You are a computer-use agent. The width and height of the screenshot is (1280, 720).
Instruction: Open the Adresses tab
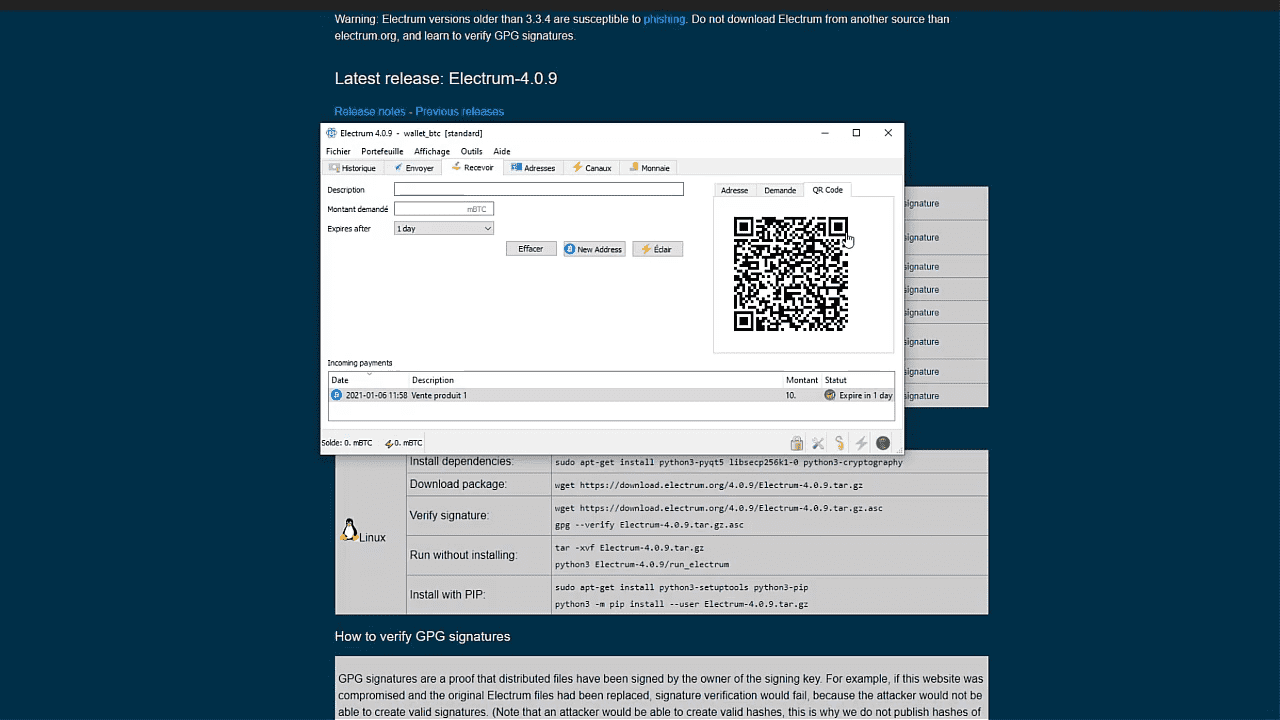(x=533, y=168)
